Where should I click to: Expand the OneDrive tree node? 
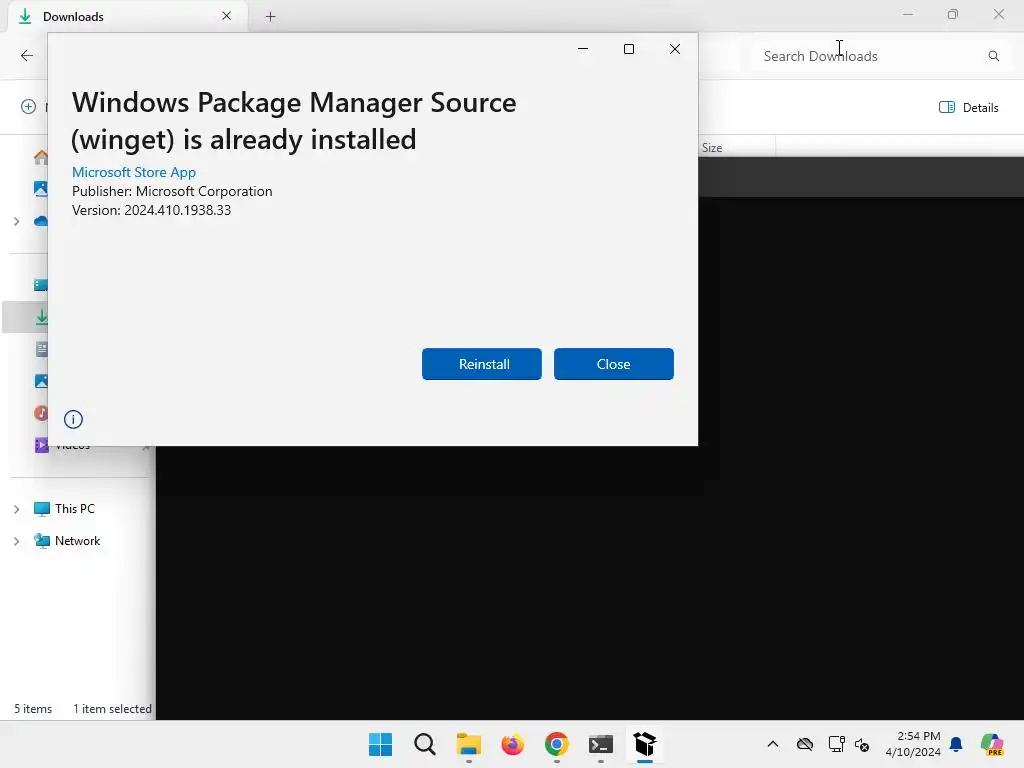pos(16,221)
